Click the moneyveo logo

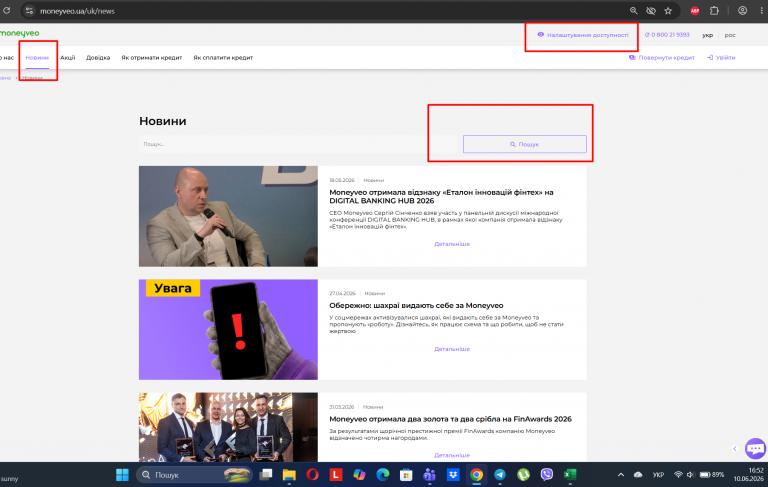coord(20,33)
